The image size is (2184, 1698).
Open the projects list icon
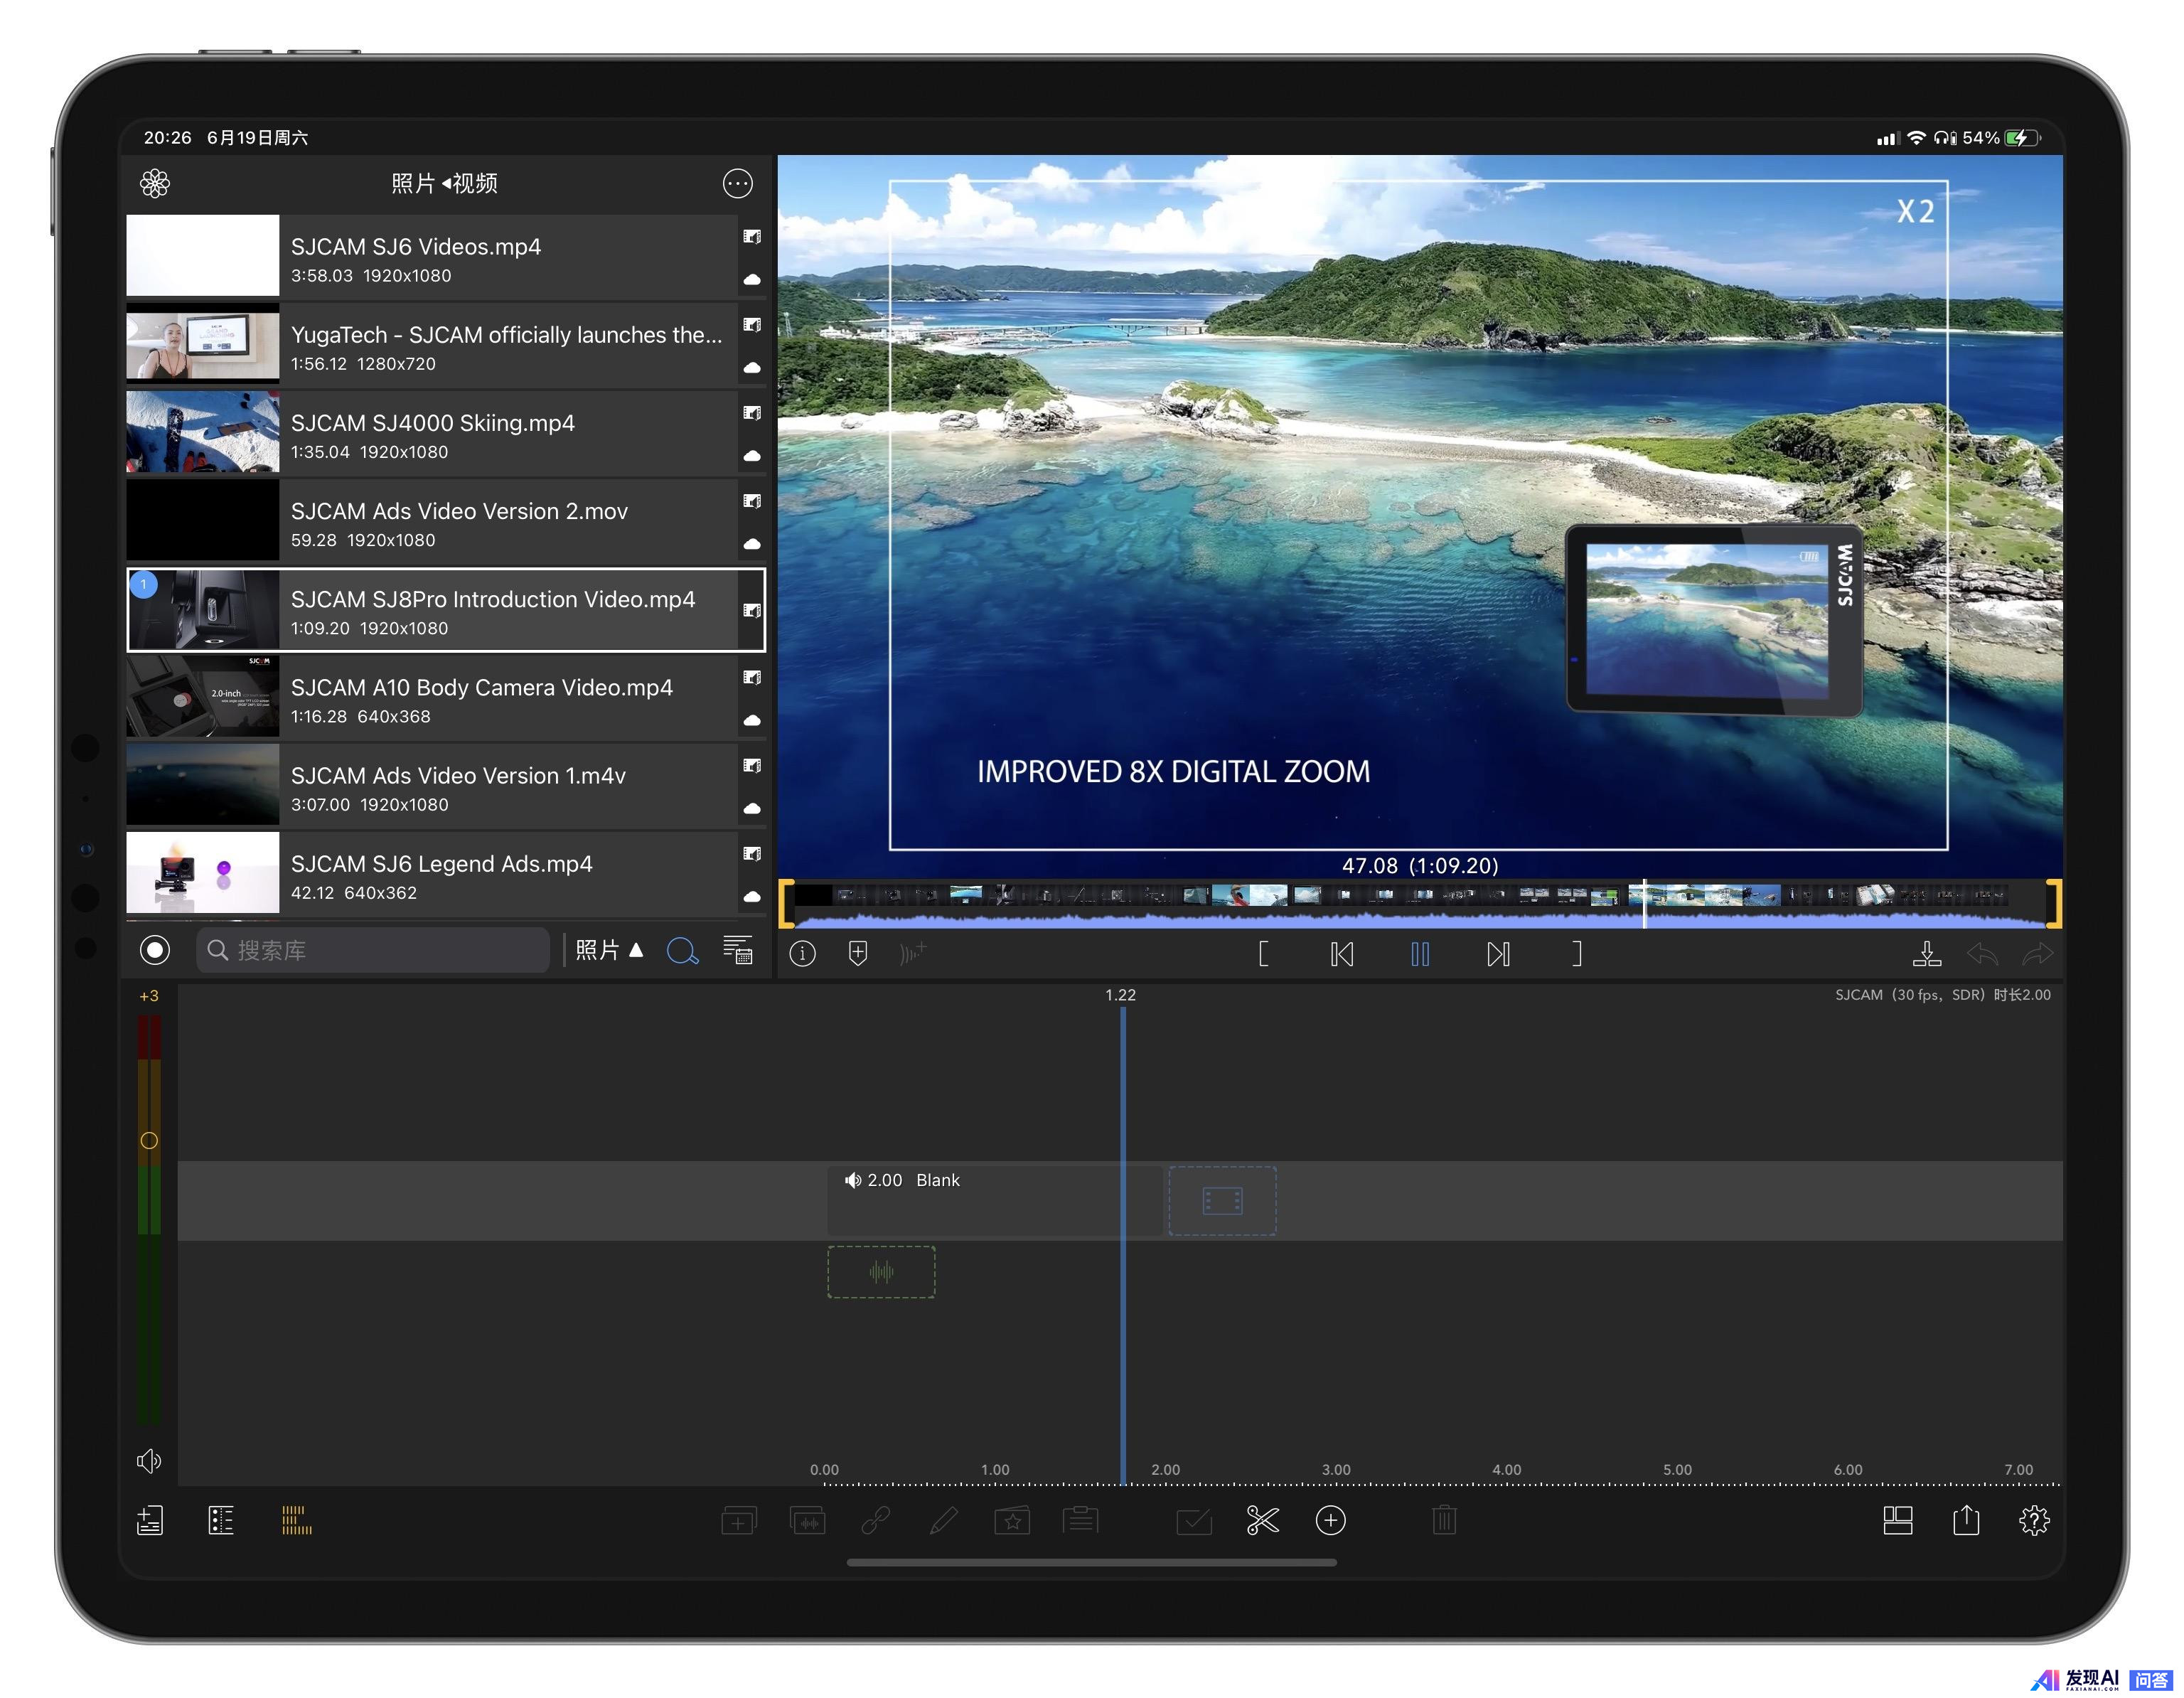point(150,1521)
